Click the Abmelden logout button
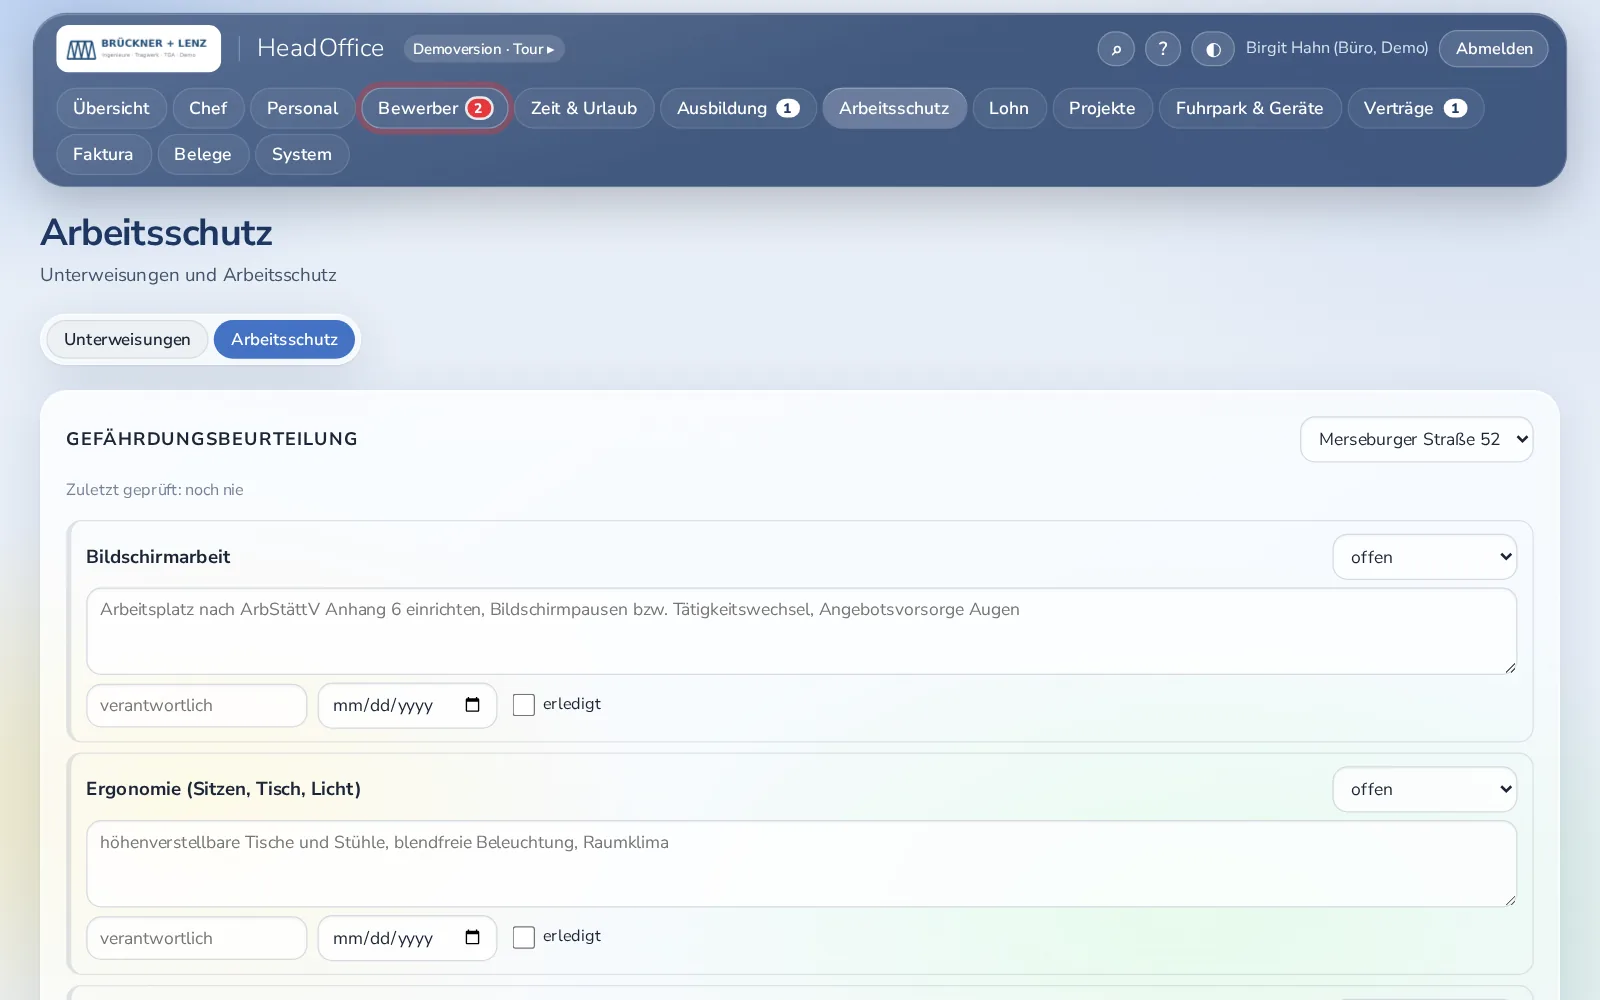1600x1000 pixels. pyautogui.click(x=1494, y=49)
